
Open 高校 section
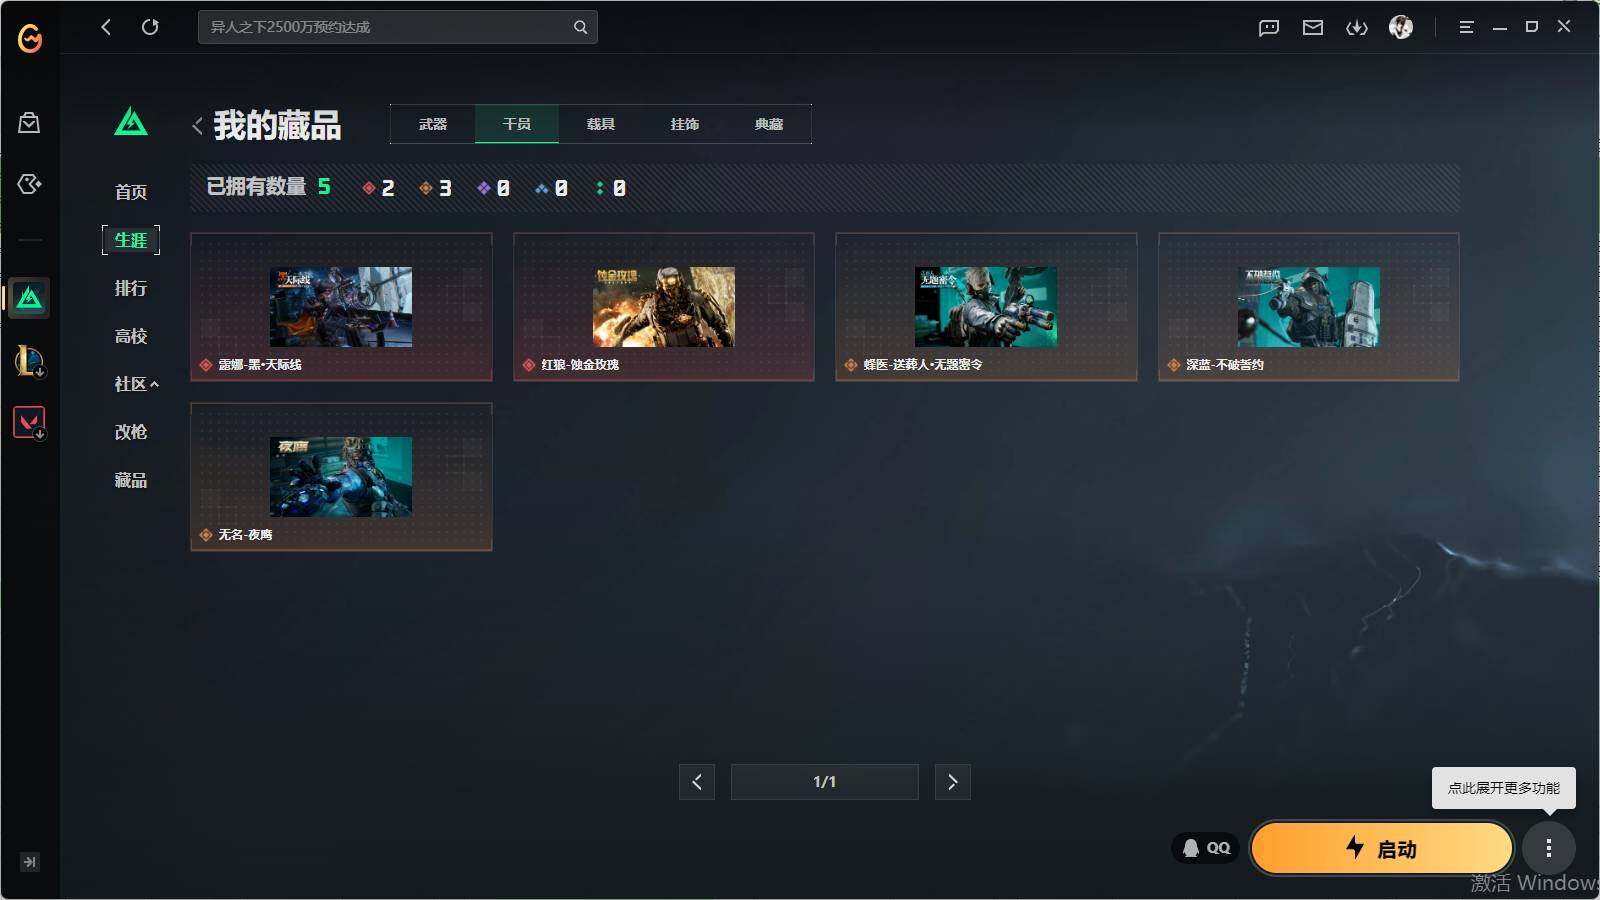pyautogui.click(x=131, y=336)
